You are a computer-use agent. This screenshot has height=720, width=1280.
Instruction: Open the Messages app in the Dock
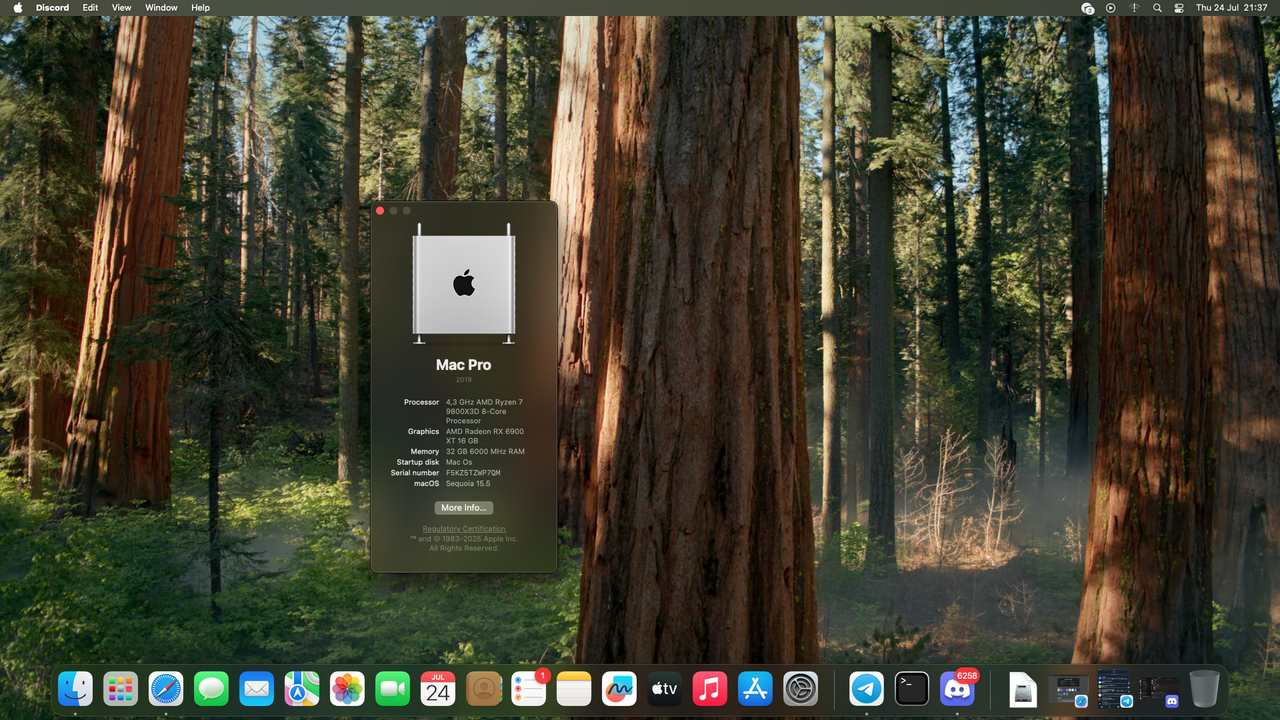pyautogui.click(x=211, y=689)
